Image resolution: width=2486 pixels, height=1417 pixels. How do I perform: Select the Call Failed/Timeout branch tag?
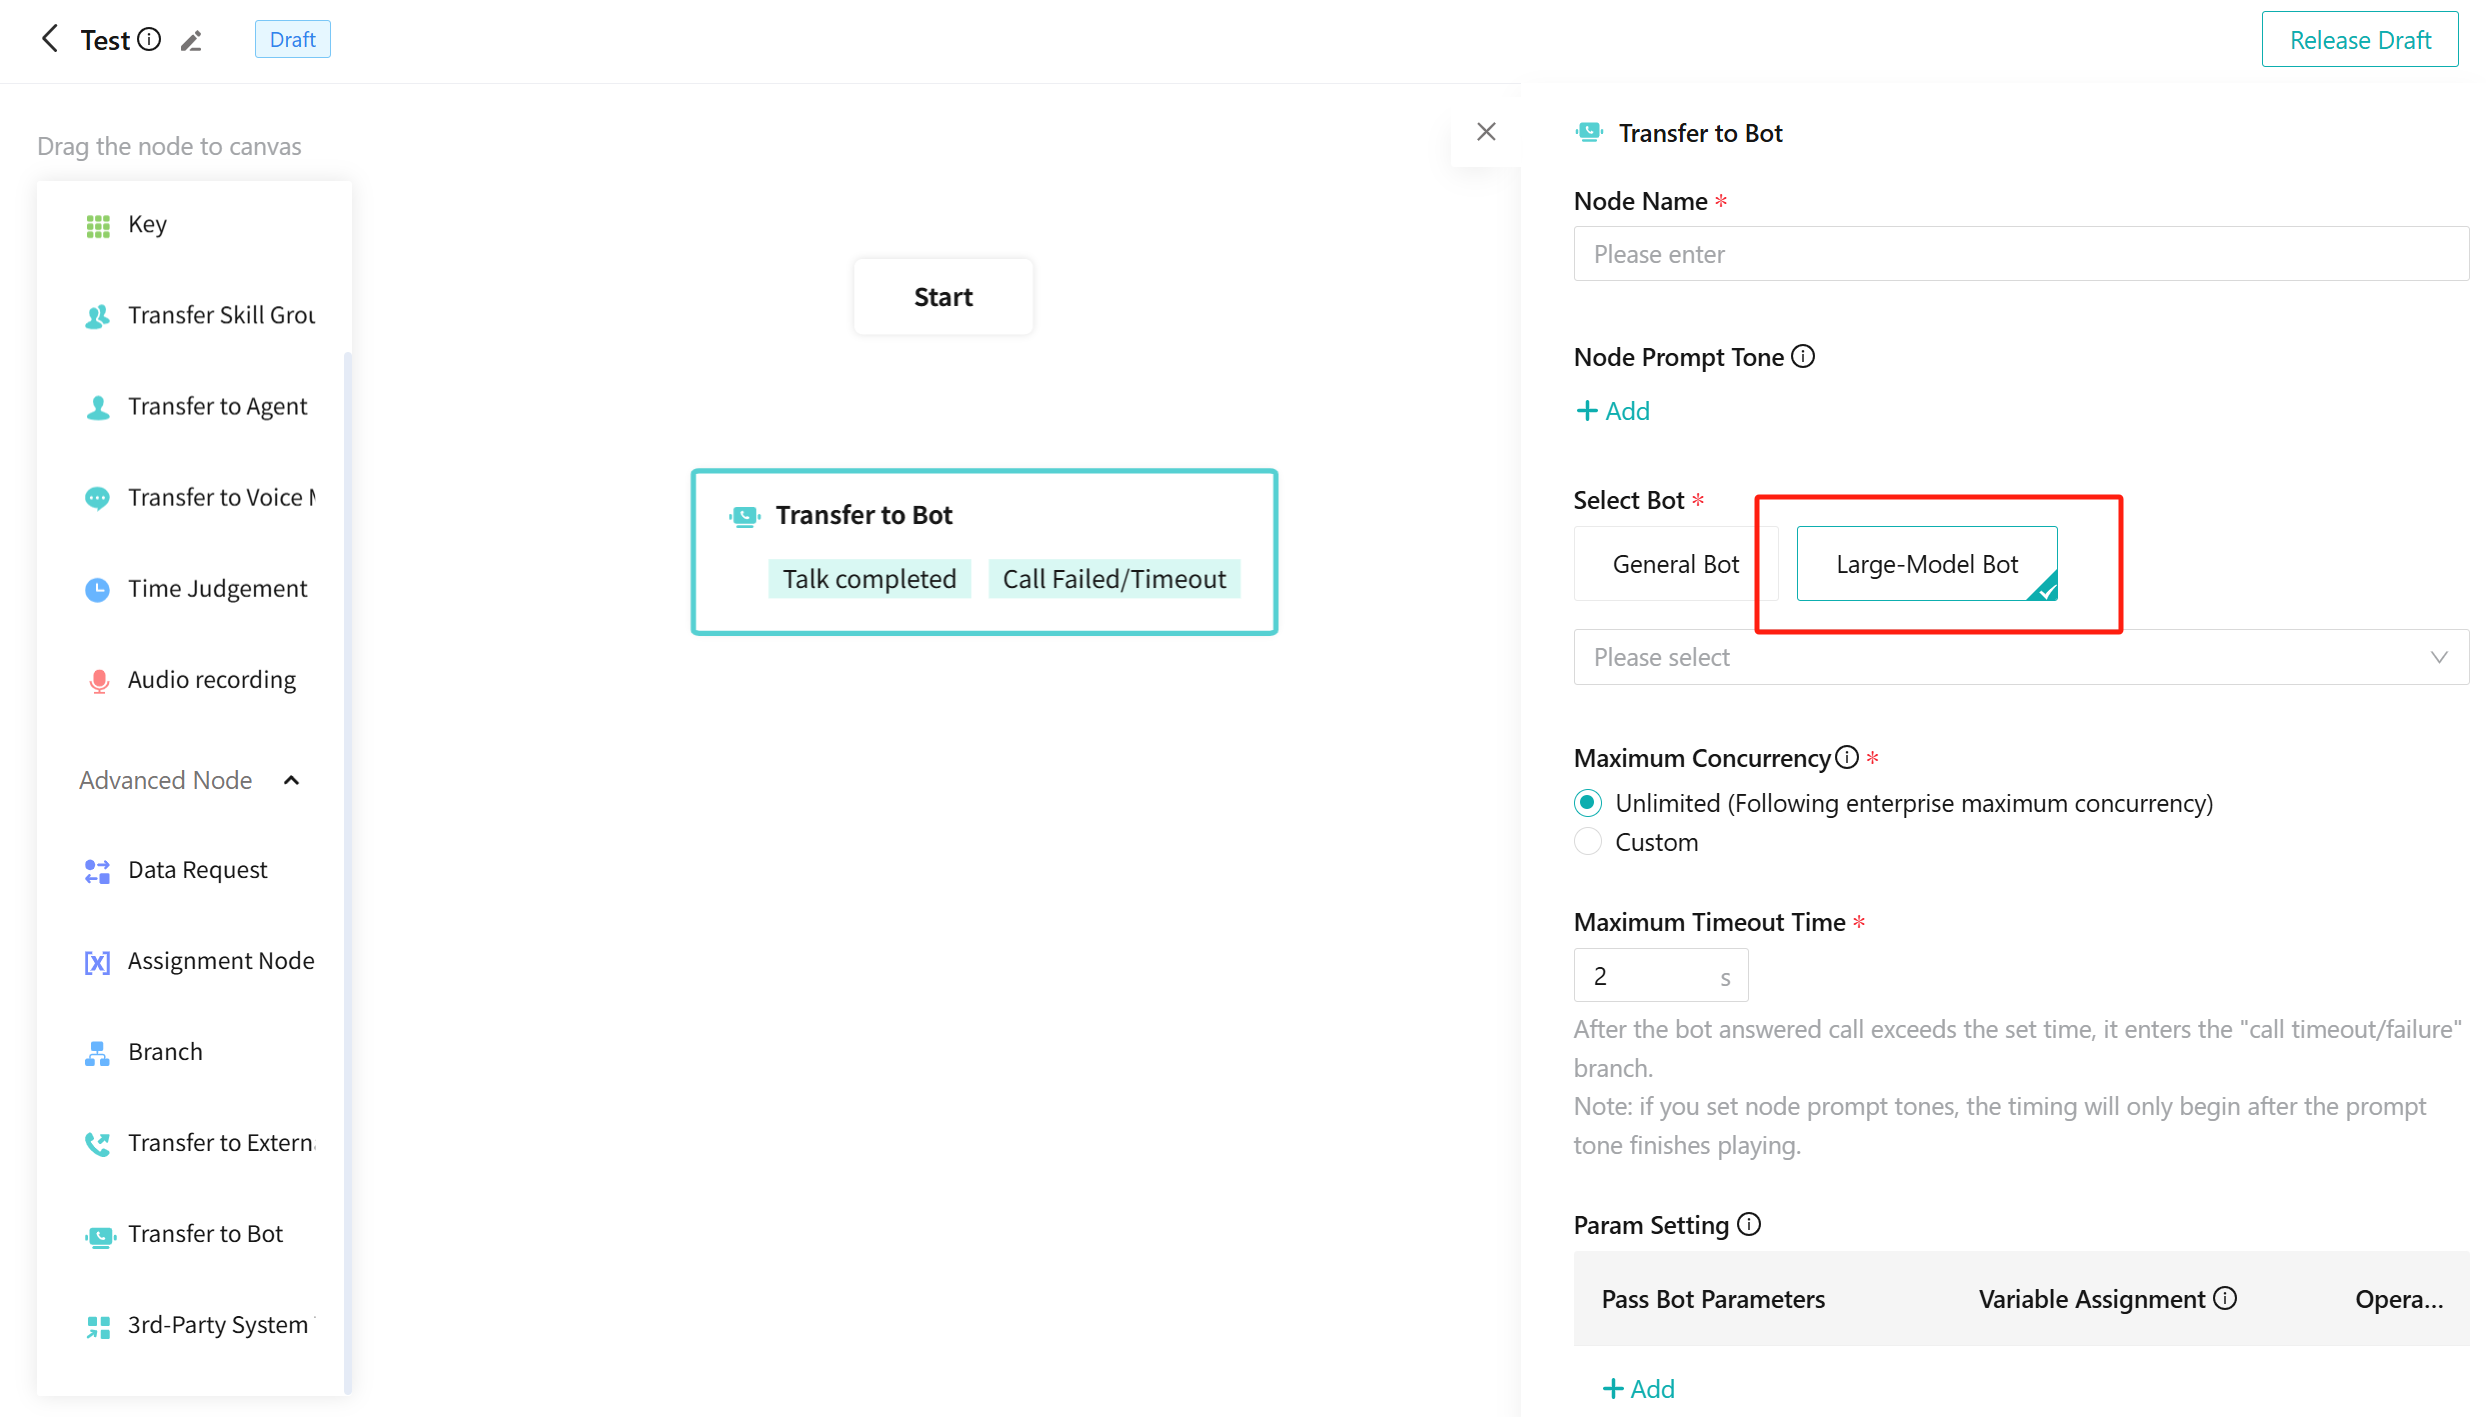click(x=1114, y=579)
